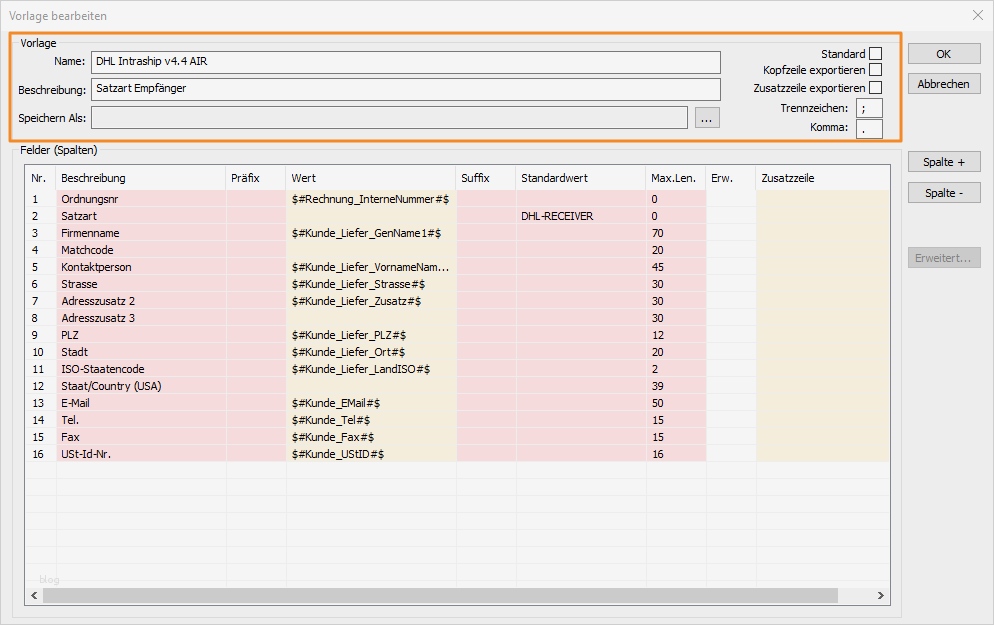Close the Vorlage bearbeiten dialog window

(x=977, y=15)
